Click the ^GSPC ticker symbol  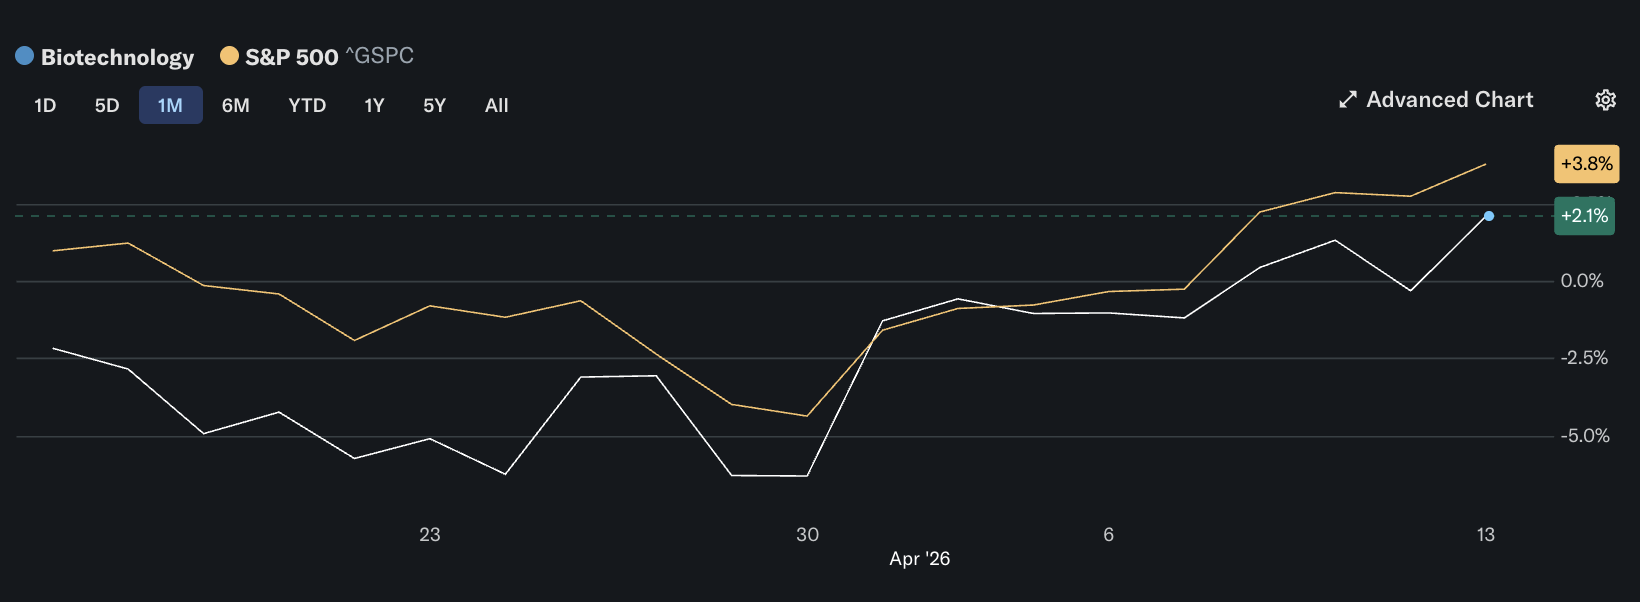(x=380, y=56)
